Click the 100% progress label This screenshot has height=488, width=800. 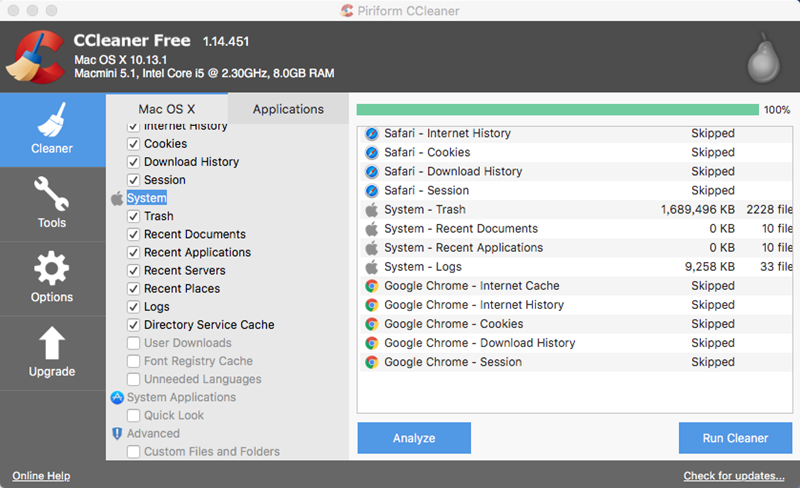(x=777, y=110)
